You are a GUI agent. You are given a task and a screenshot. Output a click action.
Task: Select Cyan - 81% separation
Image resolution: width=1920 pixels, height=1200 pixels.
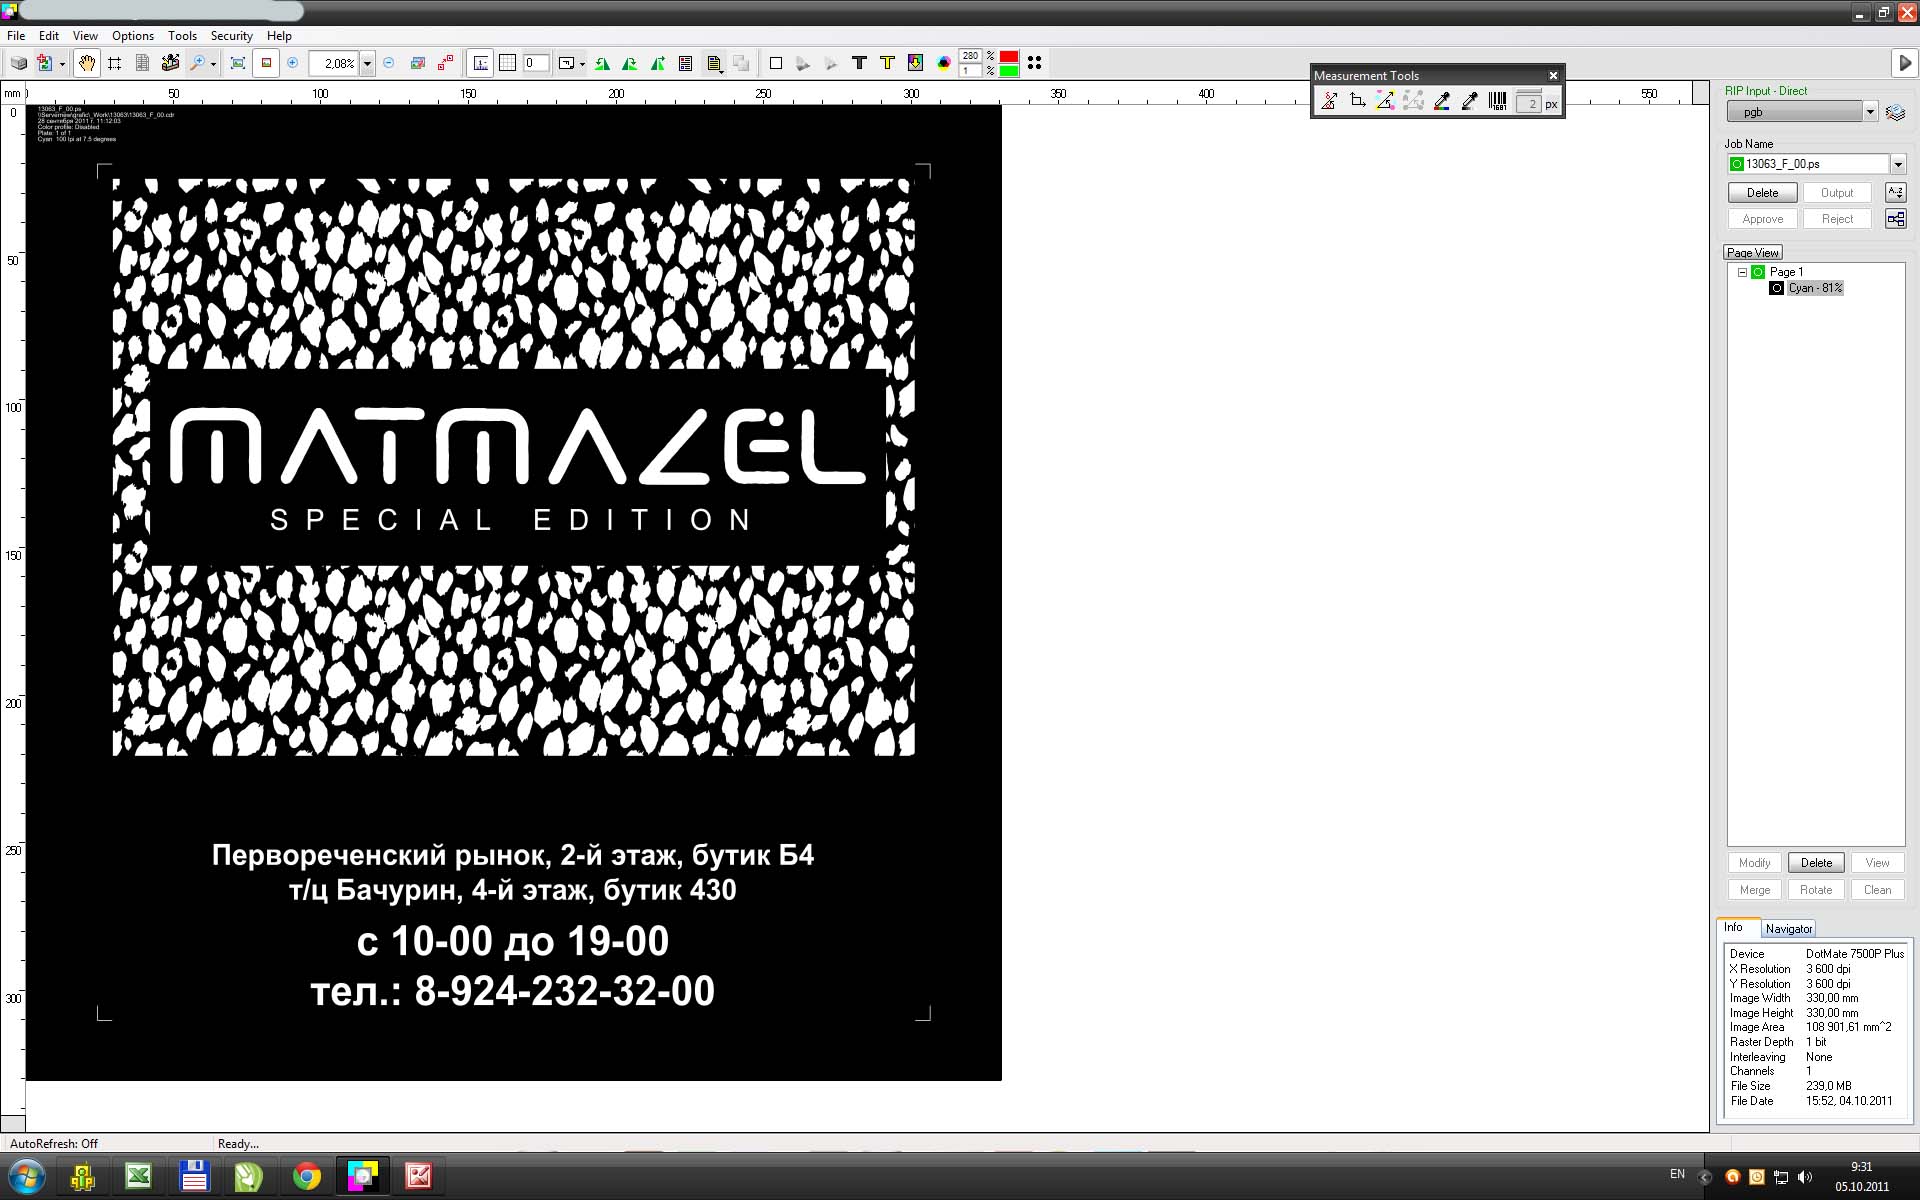coord(1815,288)
